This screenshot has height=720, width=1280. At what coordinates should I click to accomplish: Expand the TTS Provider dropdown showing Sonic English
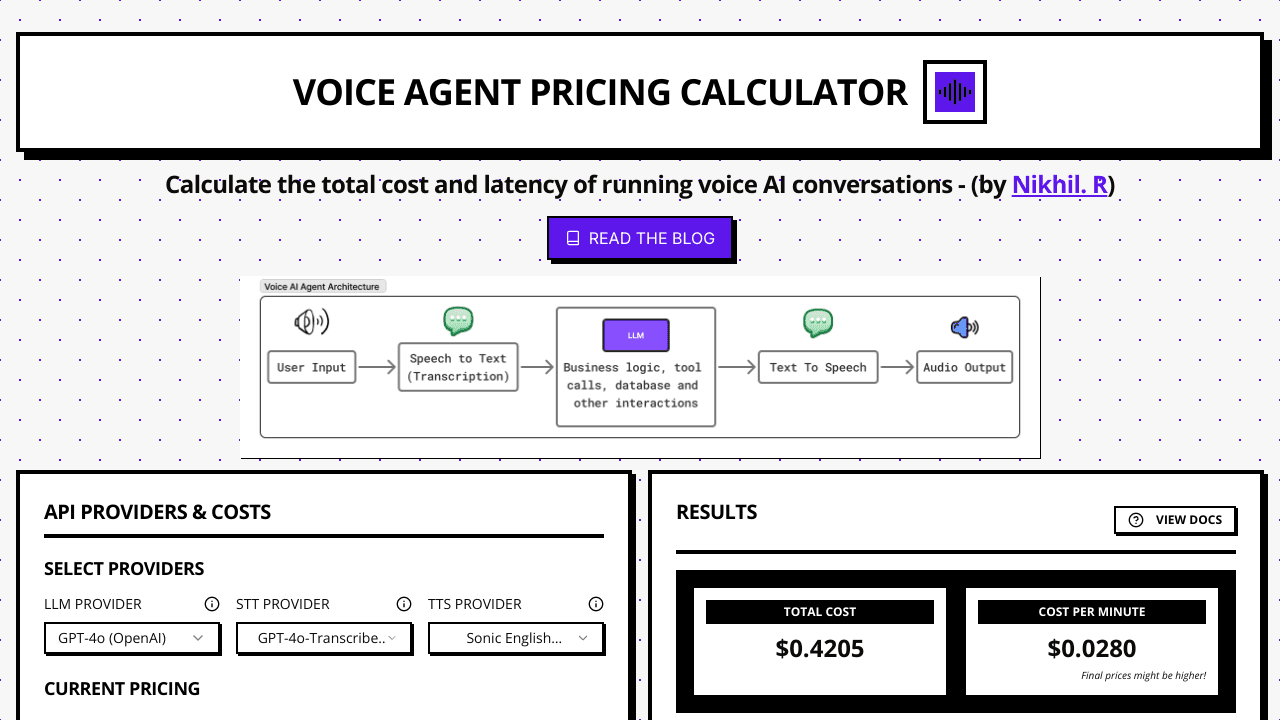[x=516, y=638]
